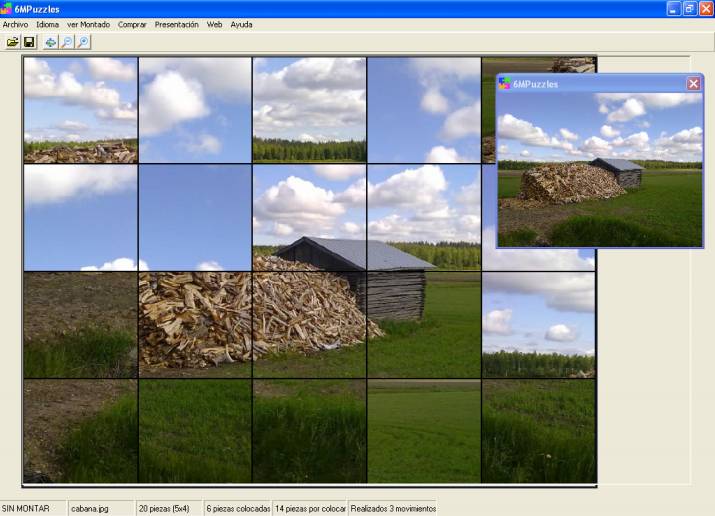Select third-row brown soil piece with grass

[81, 325]
